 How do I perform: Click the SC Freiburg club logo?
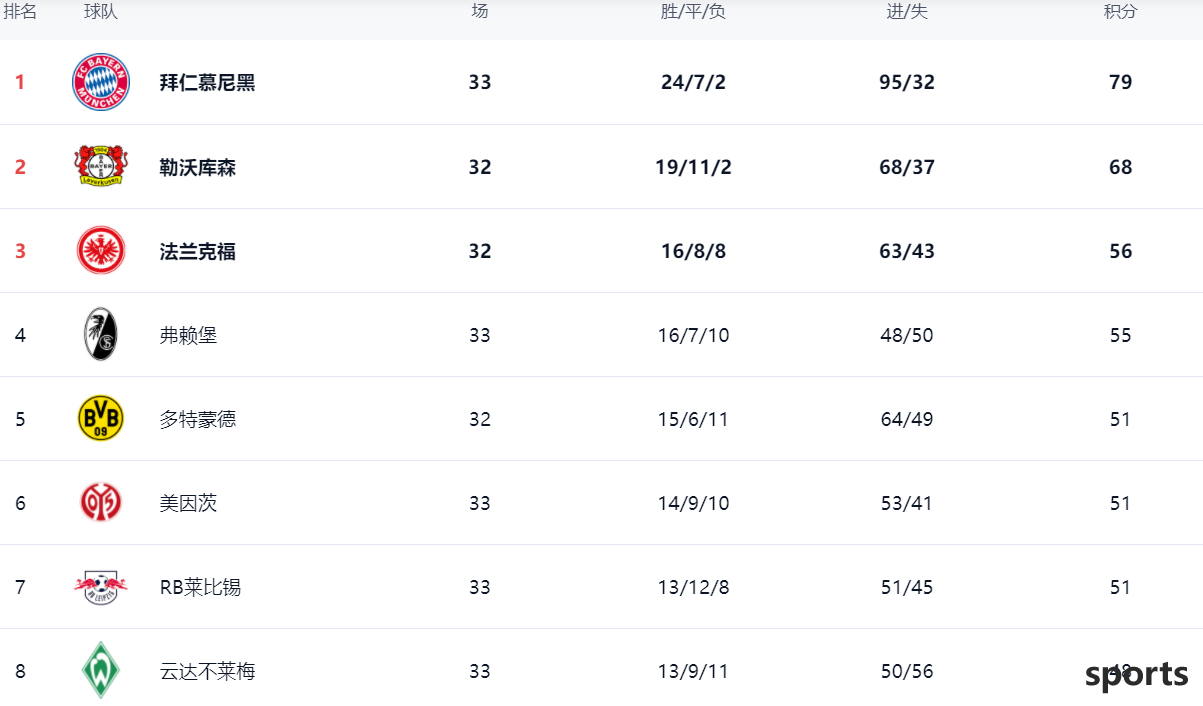click(x=101, y=334)
